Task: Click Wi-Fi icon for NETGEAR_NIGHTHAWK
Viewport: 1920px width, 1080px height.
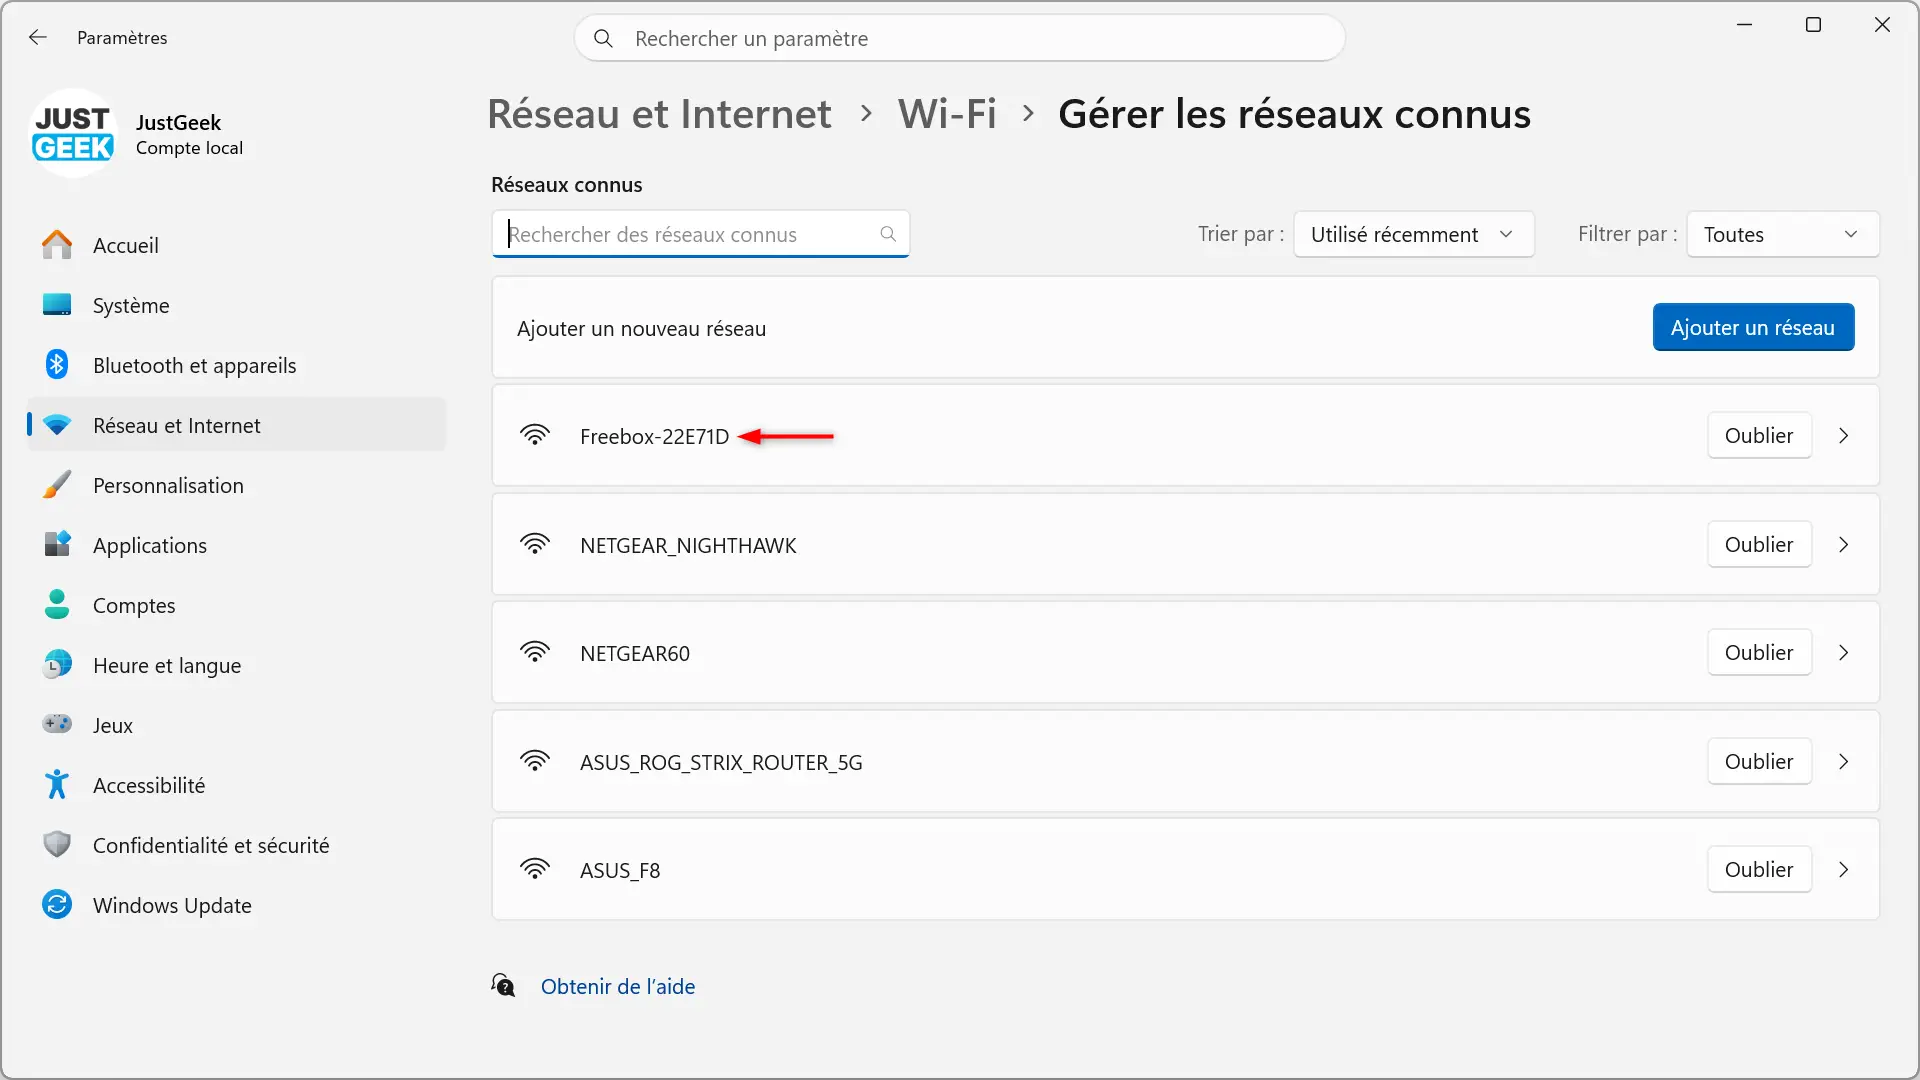Action: 535,544
